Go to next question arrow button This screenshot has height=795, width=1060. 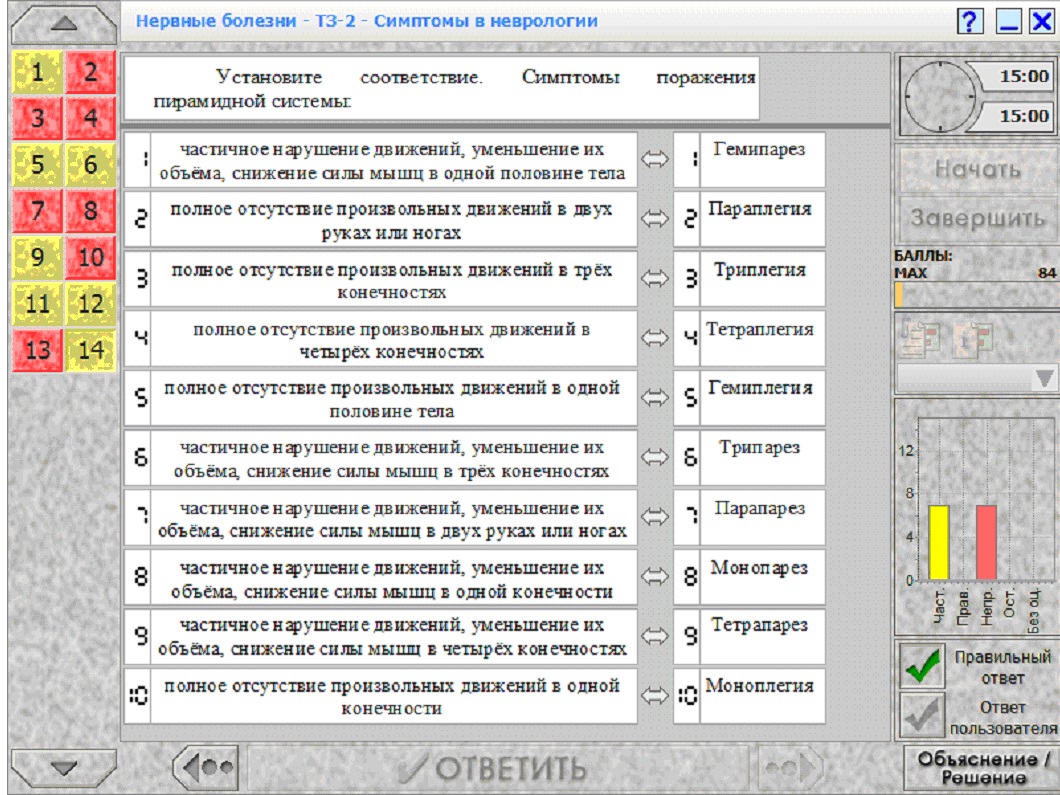tap(790, 767)
